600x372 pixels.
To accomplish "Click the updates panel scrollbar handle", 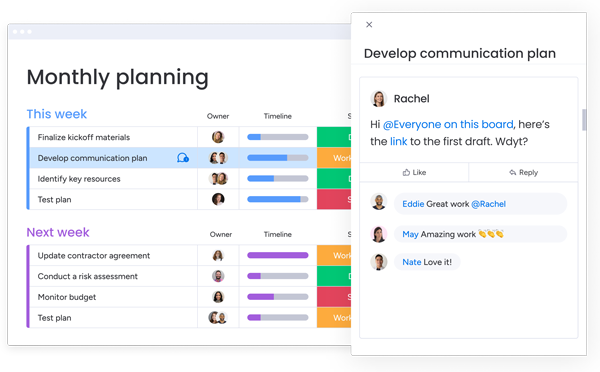I will [584, 120].
